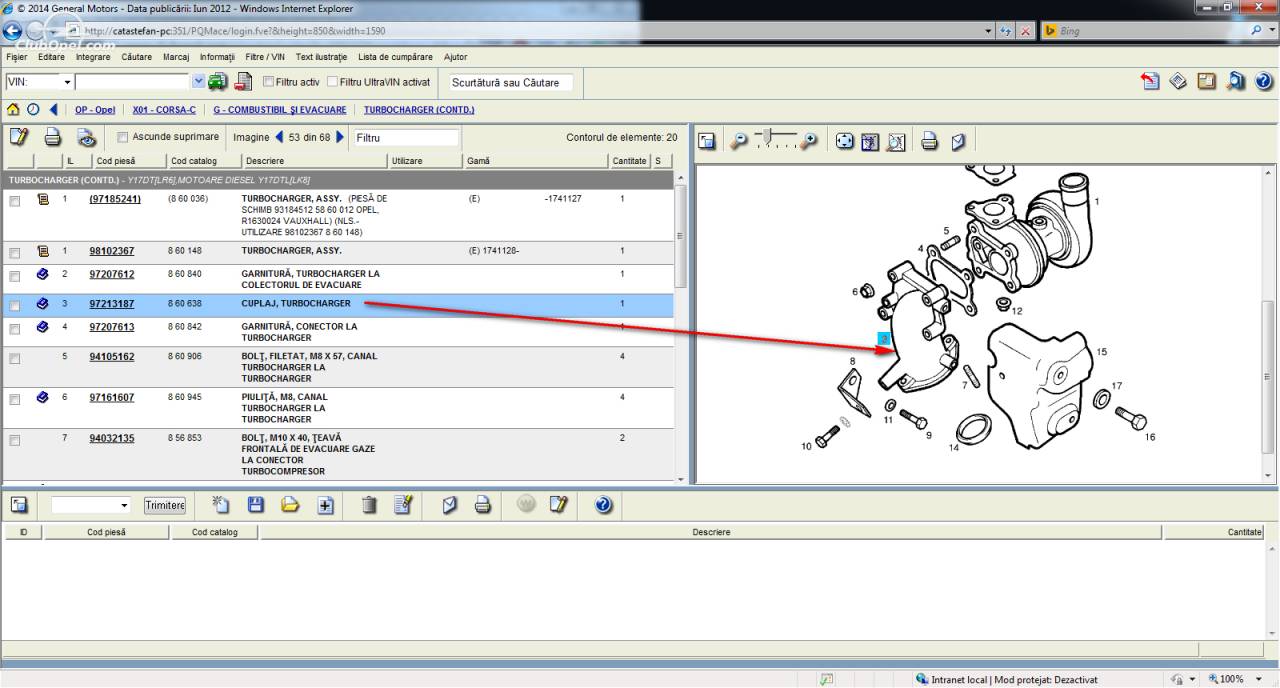Print the parts list
The image size is (1280, 688).
53,137
